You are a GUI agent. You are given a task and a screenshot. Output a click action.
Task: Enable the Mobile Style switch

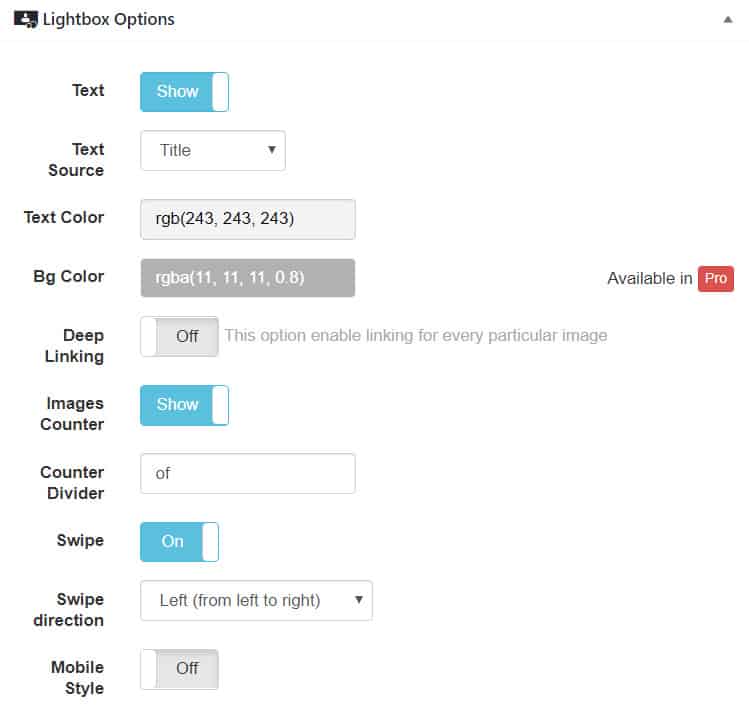(180, 669)
